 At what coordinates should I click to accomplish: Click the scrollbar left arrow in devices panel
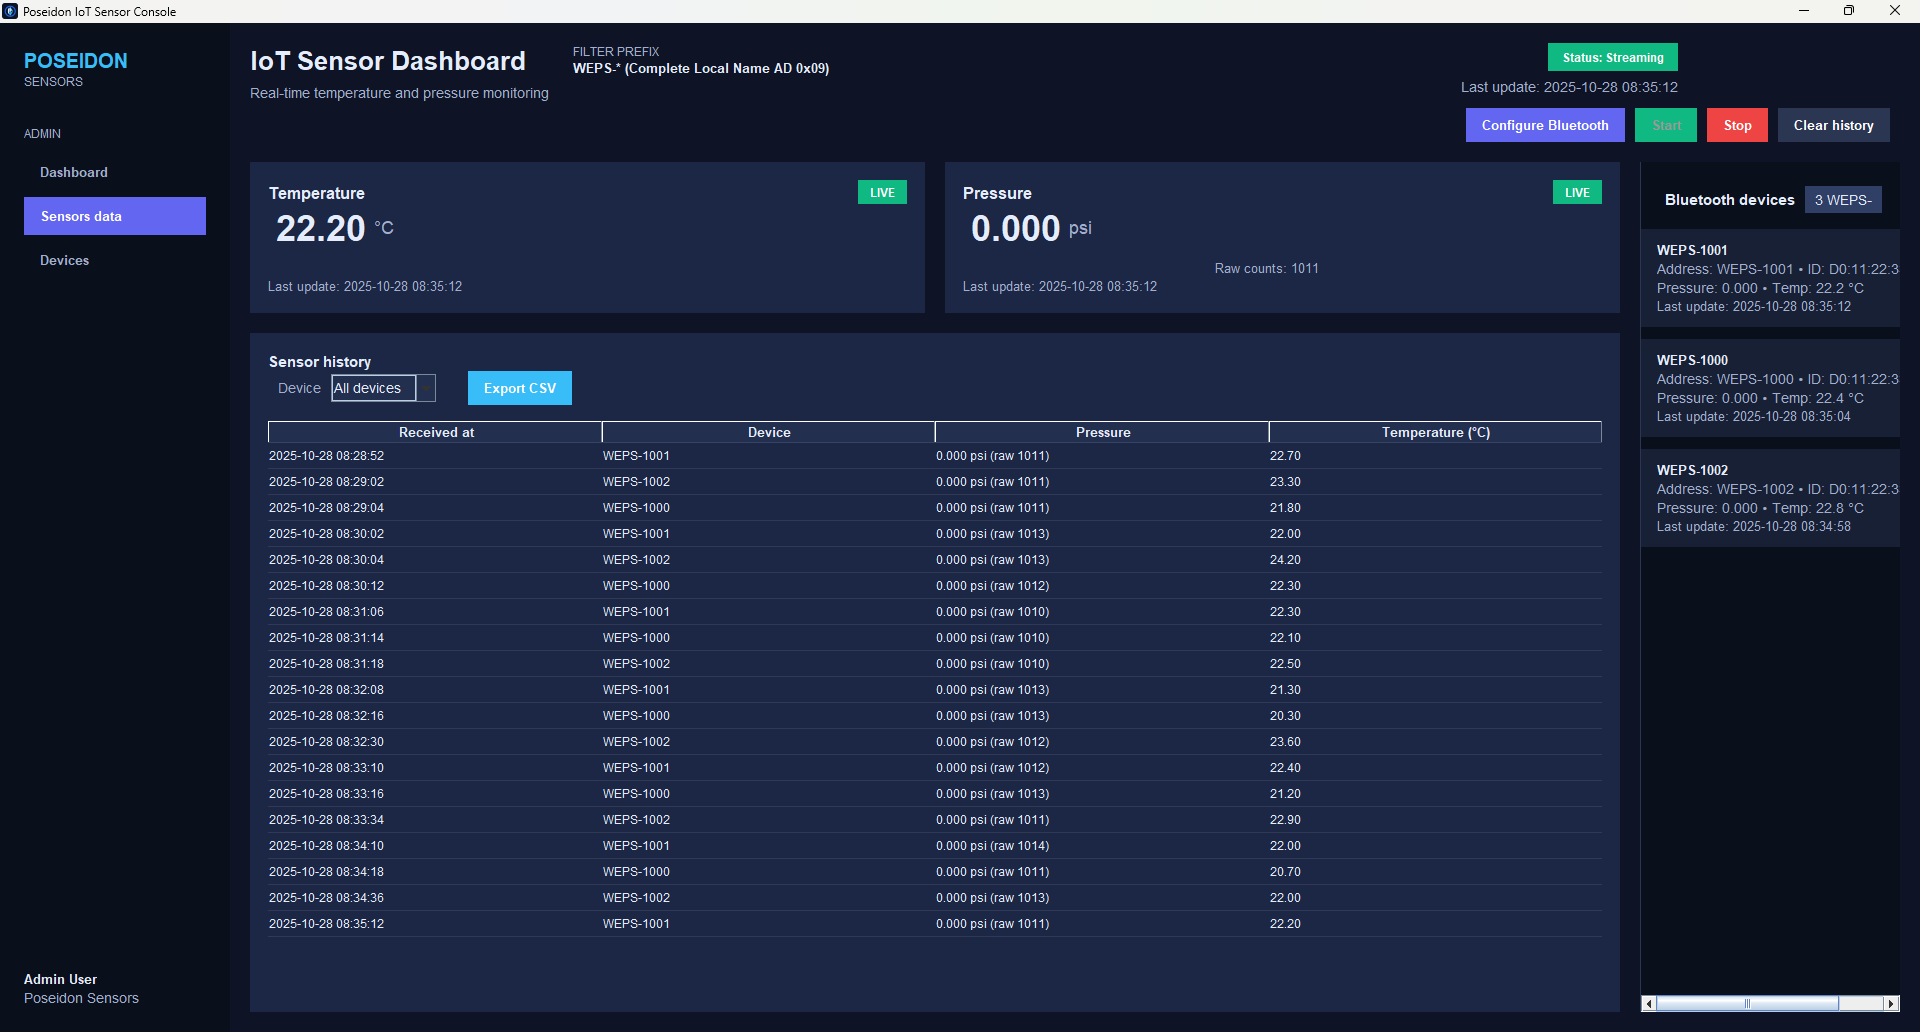point(1649,1003)
